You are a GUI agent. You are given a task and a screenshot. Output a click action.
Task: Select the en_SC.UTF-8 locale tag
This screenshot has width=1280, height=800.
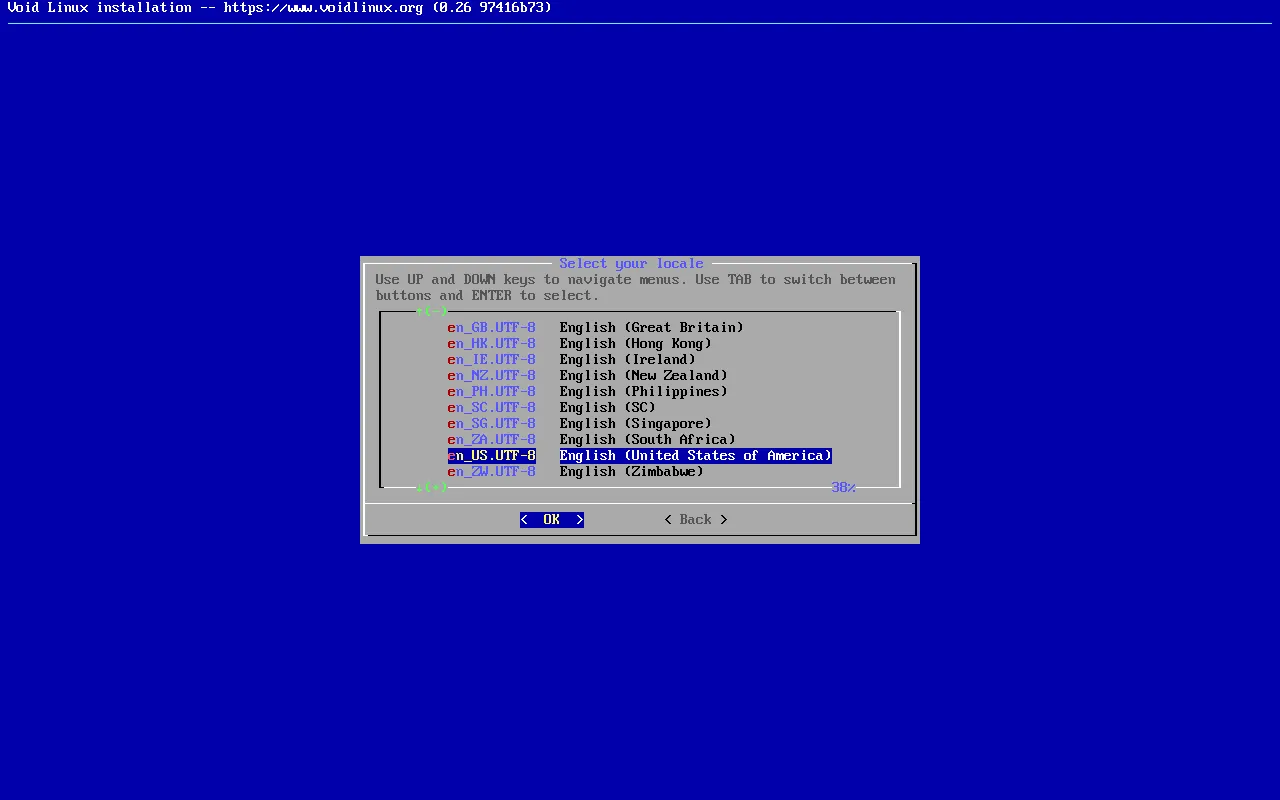(492, 408)
